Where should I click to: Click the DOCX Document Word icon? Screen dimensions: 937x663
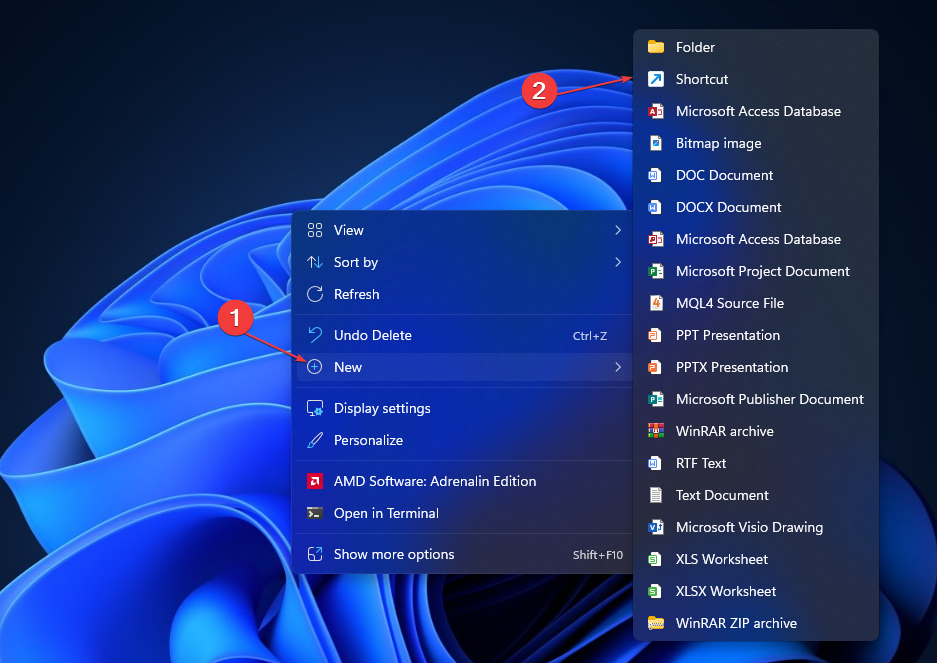pos(656,207)
